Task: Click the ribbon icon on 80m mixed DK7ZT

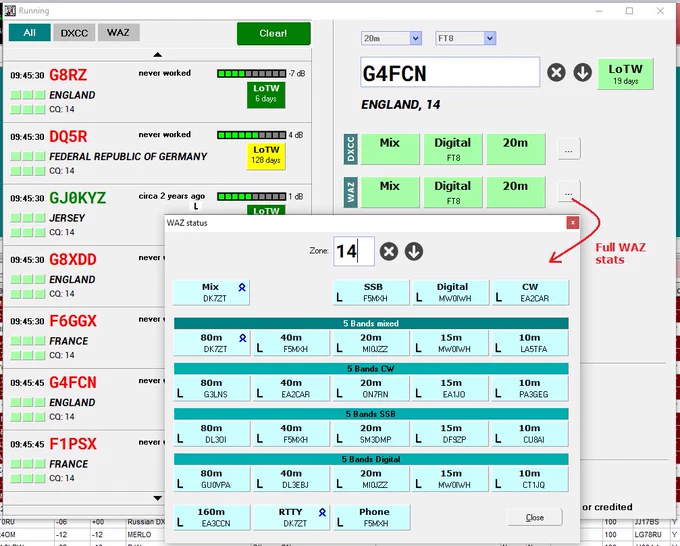Action: [242, 338]
